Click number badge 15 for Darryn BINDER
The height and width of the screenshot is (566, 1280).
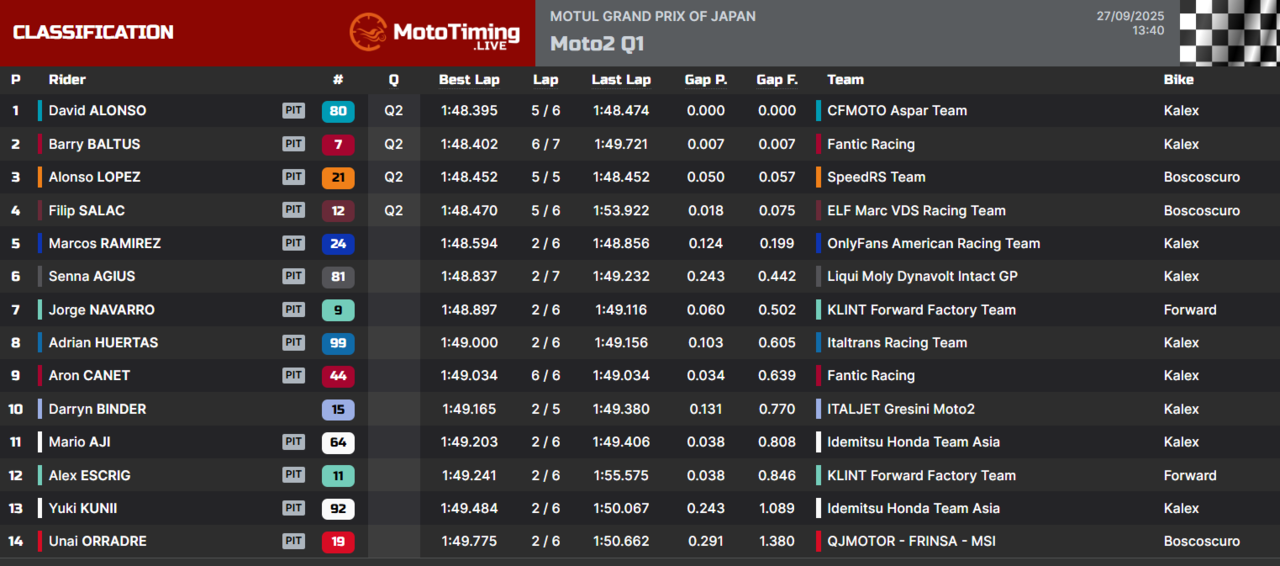tap(338, 409)
